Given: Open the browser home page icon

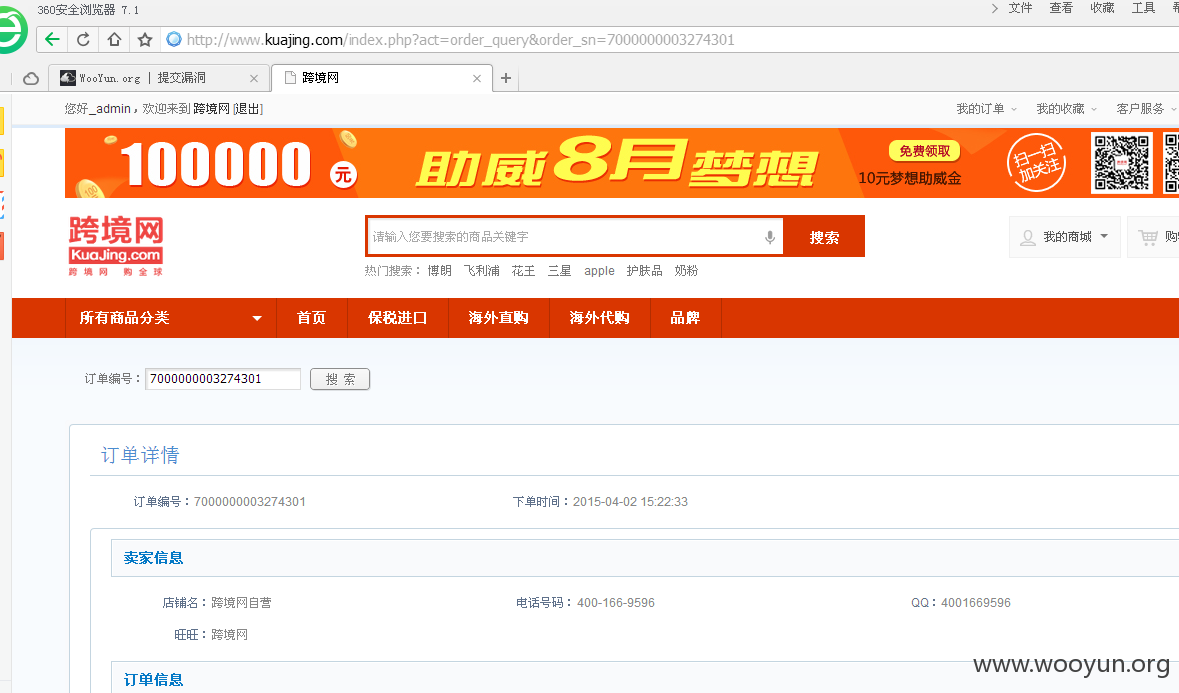Looking at the screenshot, I should (x=114, y=40).
